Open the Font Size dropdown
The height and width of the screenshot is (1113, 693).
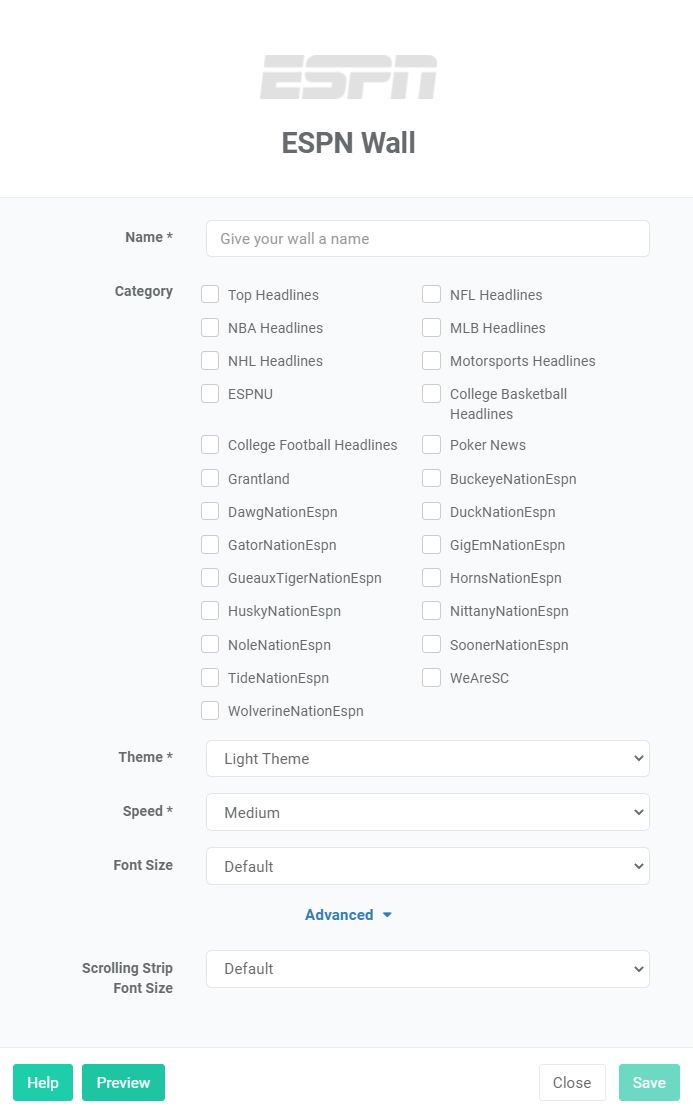click(427, 866)
